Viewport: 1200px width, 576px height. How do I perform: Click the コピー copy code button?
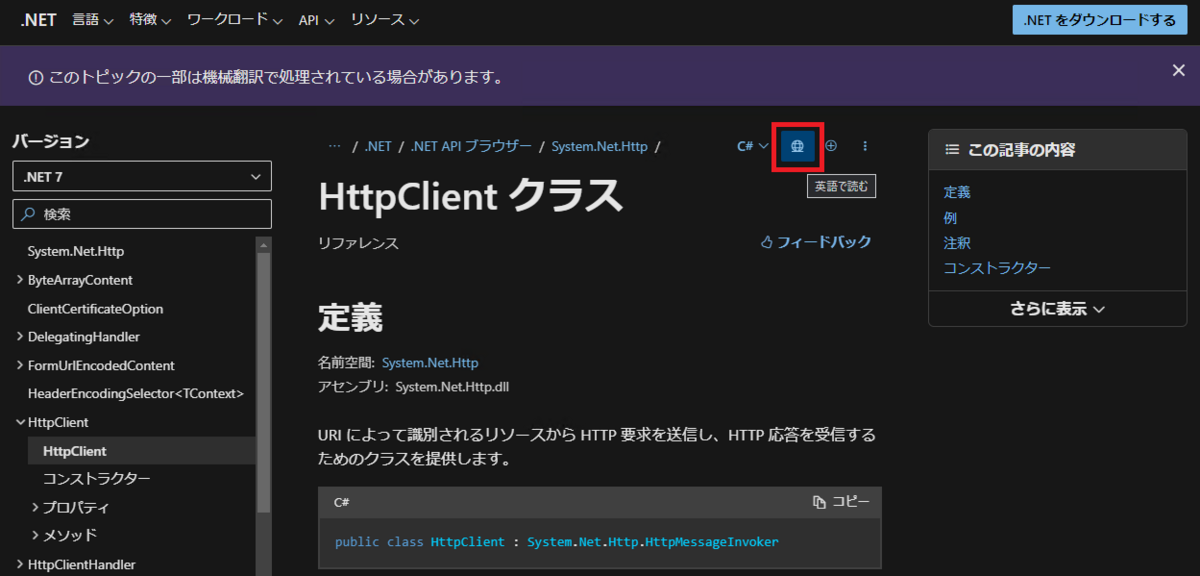pyautogui.click(x=841, y=502)
